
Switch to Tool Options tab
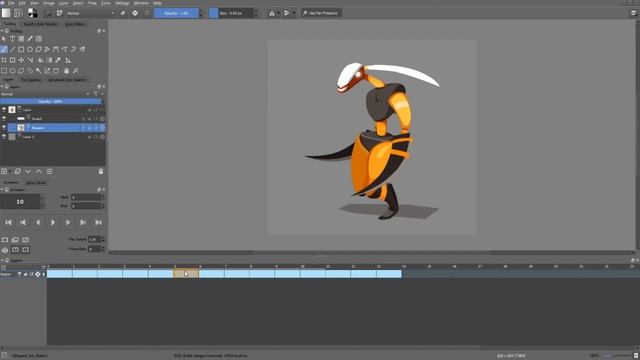coord(31,80)
